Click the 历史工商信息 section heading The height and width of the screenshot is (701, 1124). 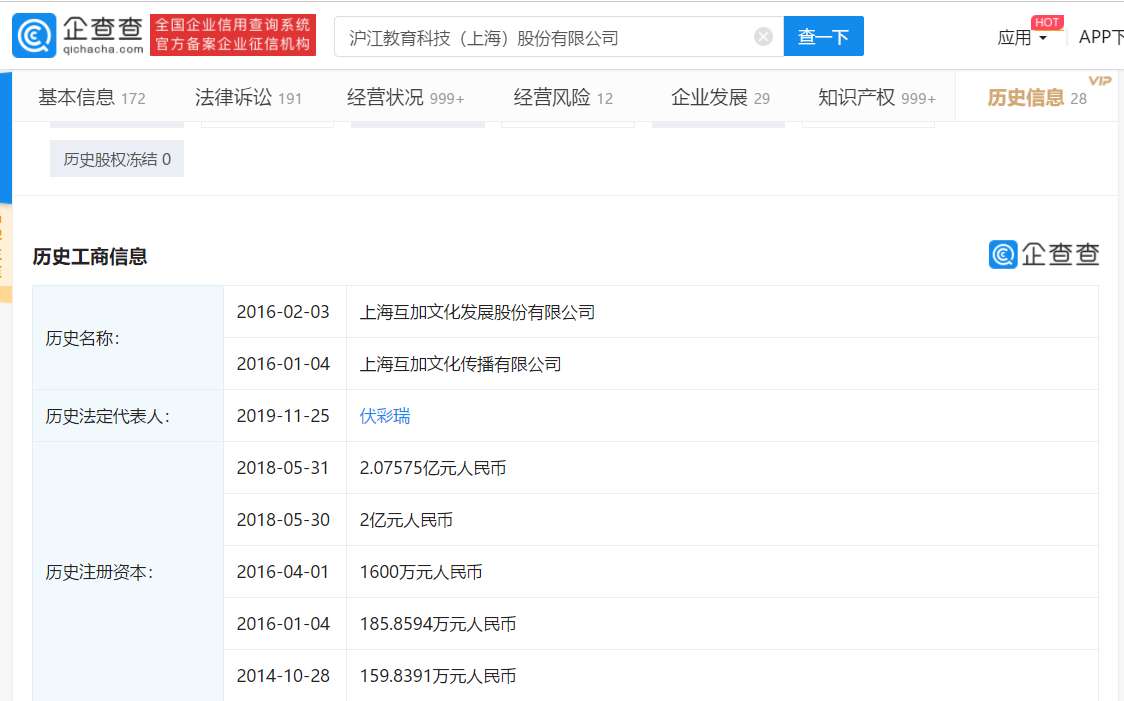(90, 257)
